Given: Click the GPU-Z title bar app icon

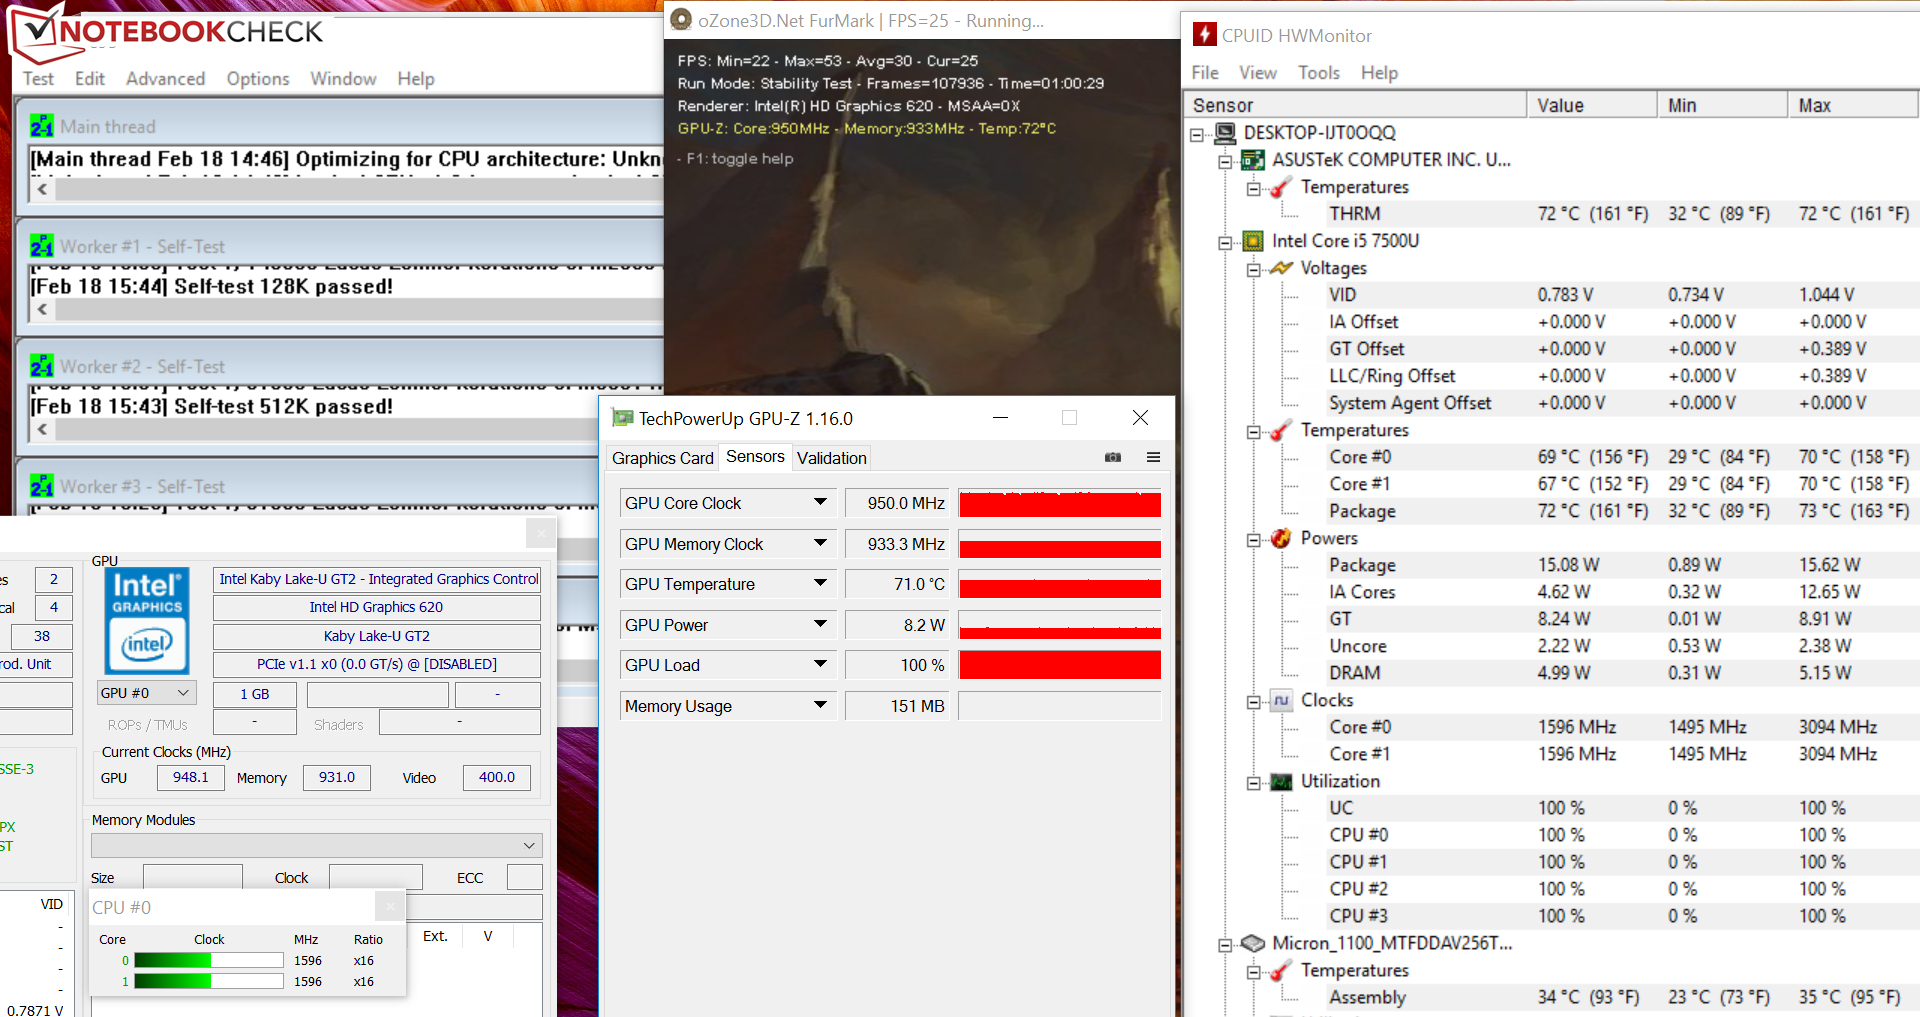Looking at the screenshot, I should pos(622,418).
